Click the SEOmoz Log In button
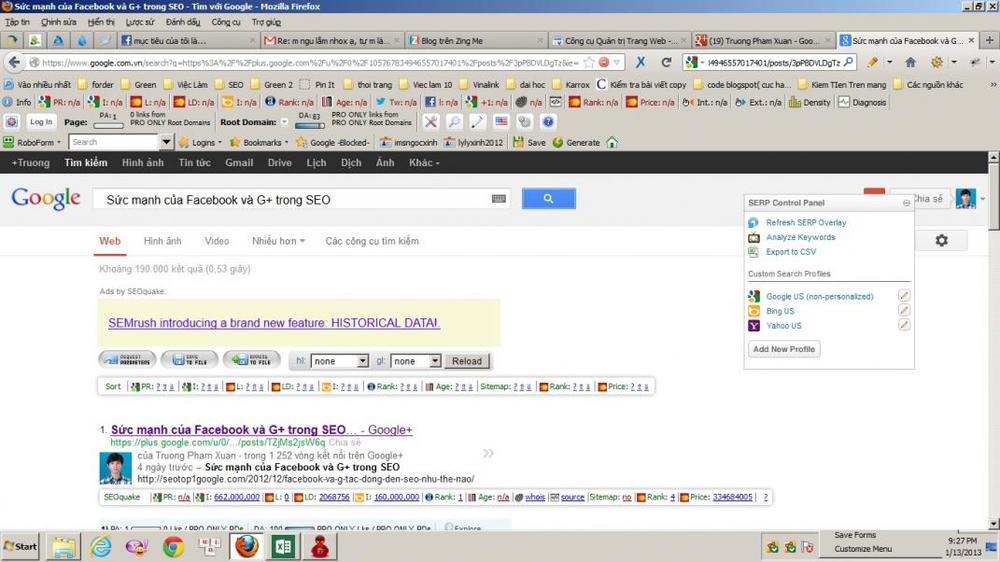This screenshot has height=562, width=1000. click(41, 122)
